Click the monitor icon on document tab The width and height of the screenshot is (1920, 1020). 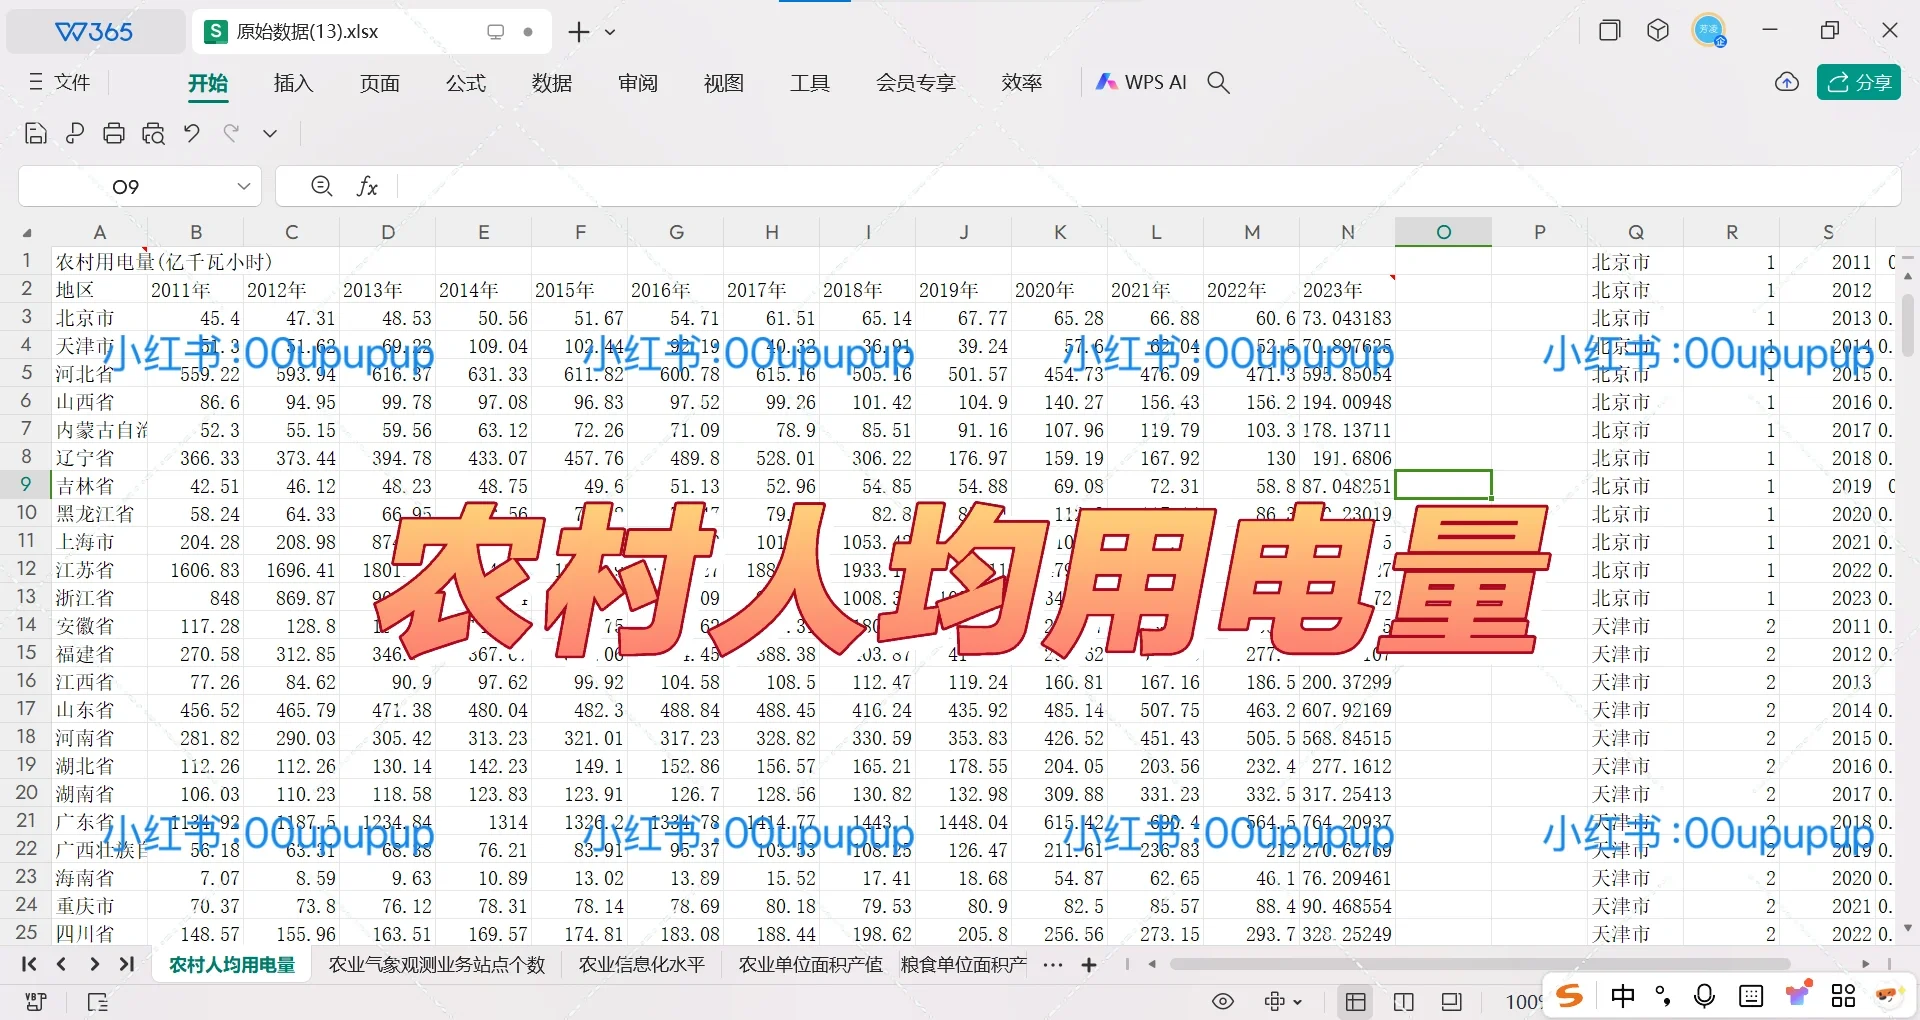[x=495, y=32]
